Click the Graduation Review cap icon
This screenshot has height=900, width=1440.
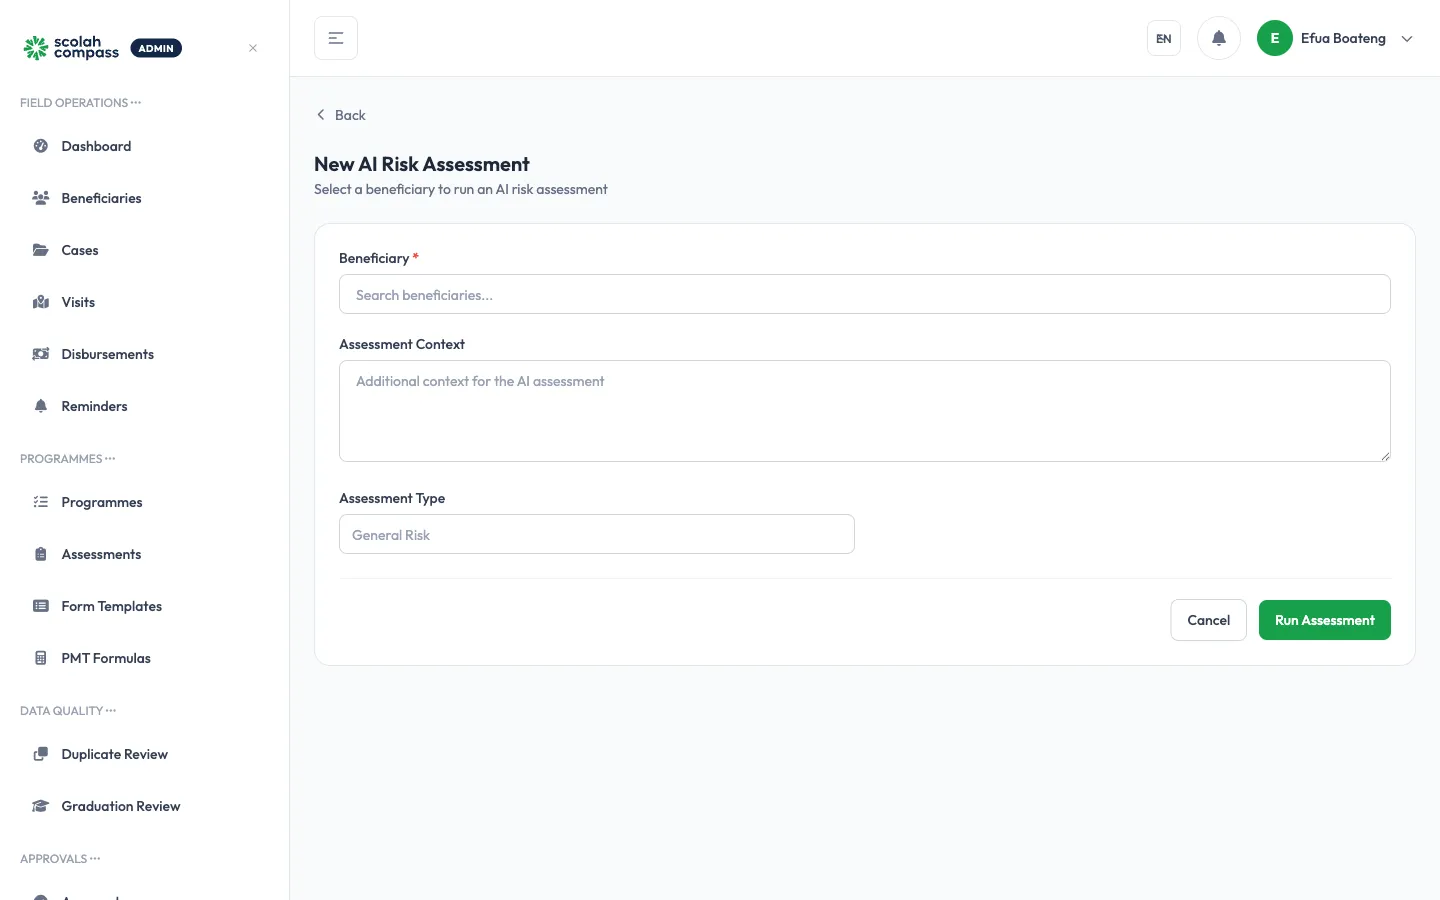[x=41, y=806]
